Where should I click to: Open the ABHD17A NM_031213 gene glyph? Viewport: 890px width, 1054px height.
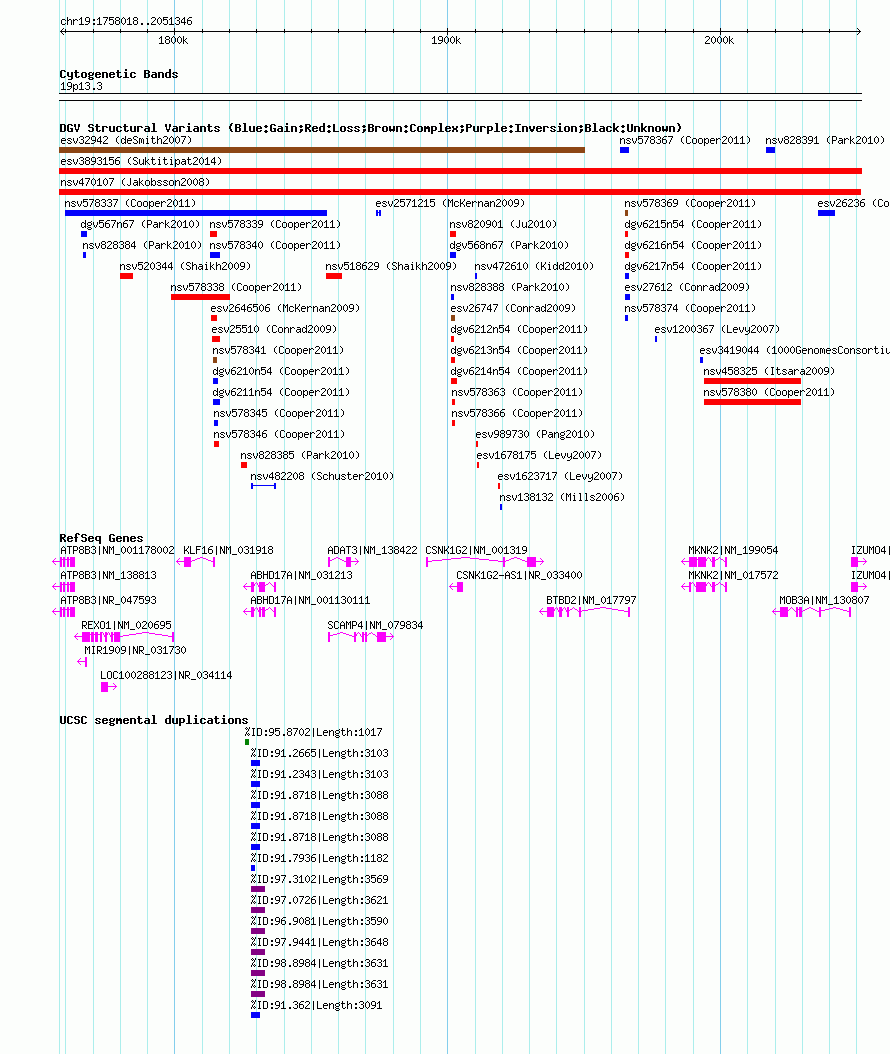tap(259, 587)
